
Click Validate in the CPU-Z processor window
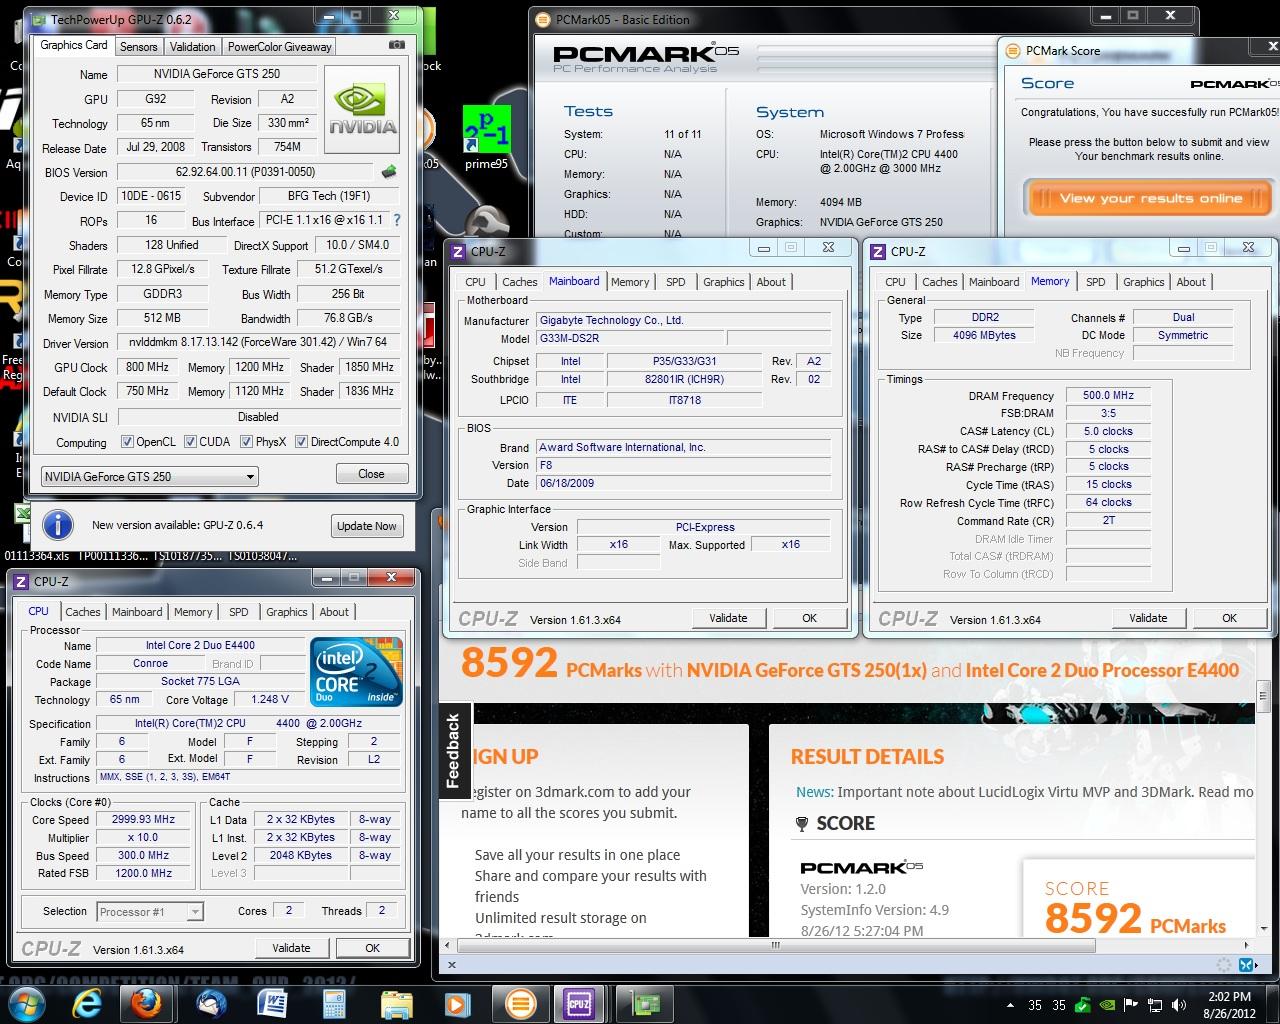click(291, 948)
